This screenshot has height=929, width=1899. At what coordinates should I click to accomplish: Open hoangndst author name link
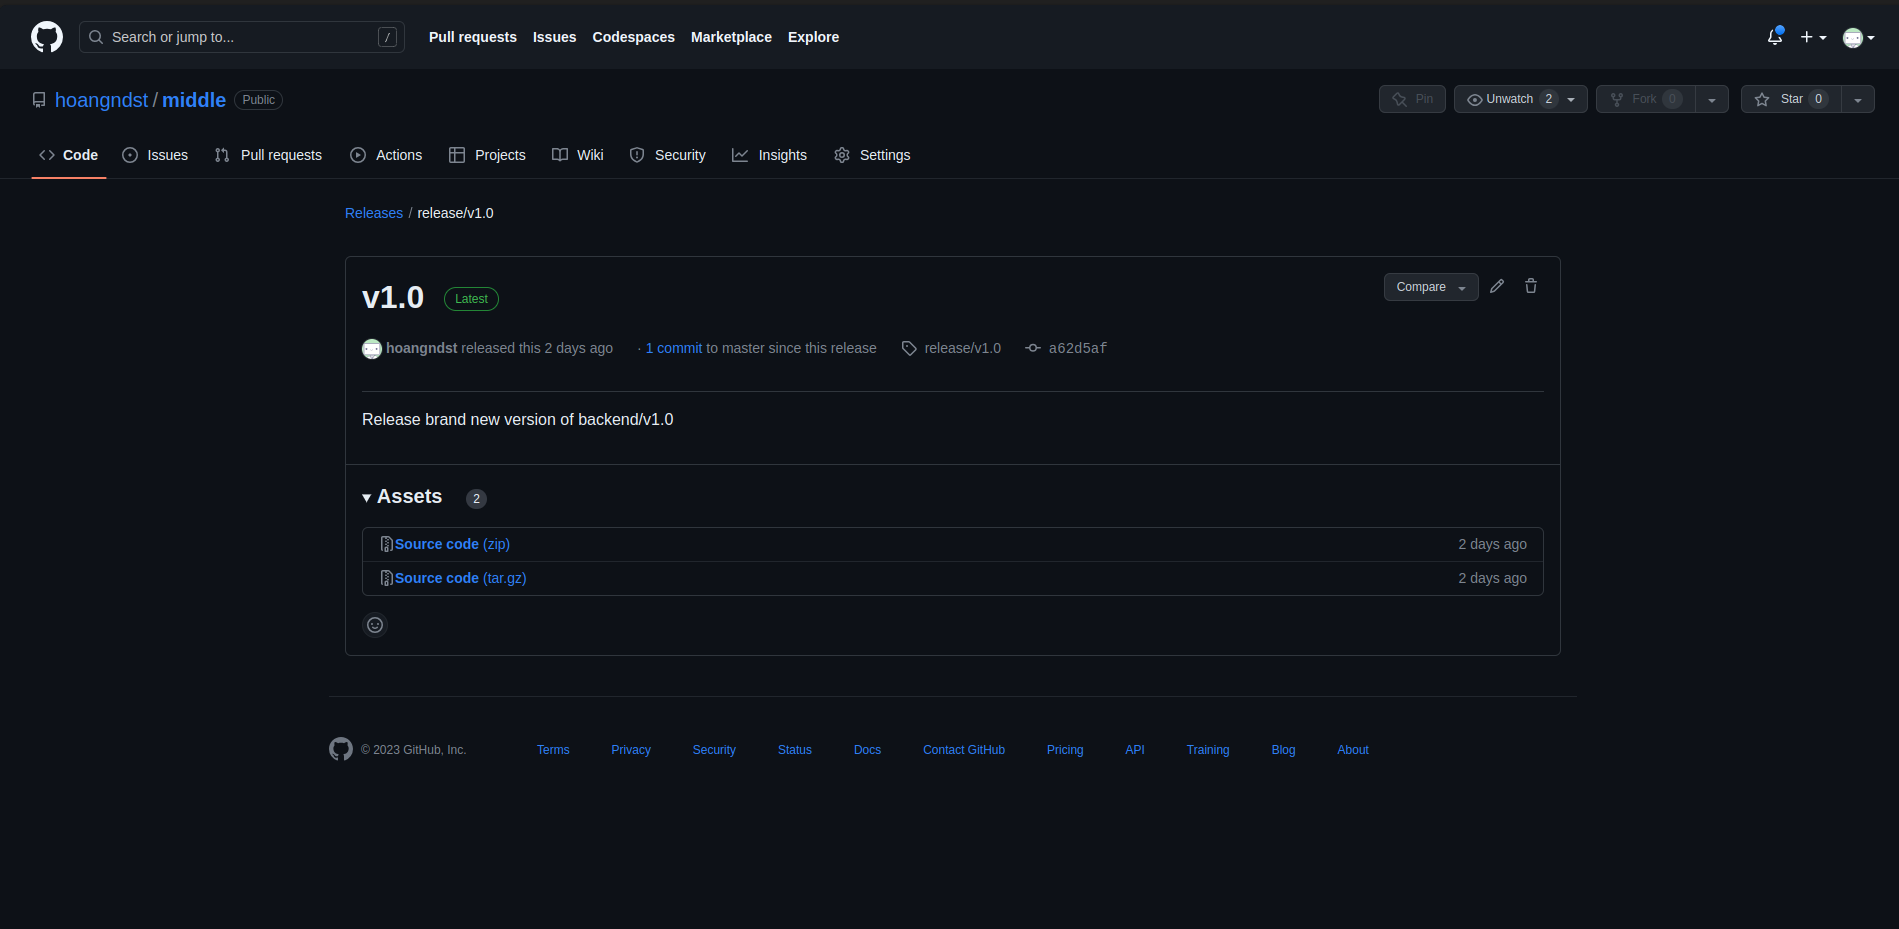tap(422, 348)
